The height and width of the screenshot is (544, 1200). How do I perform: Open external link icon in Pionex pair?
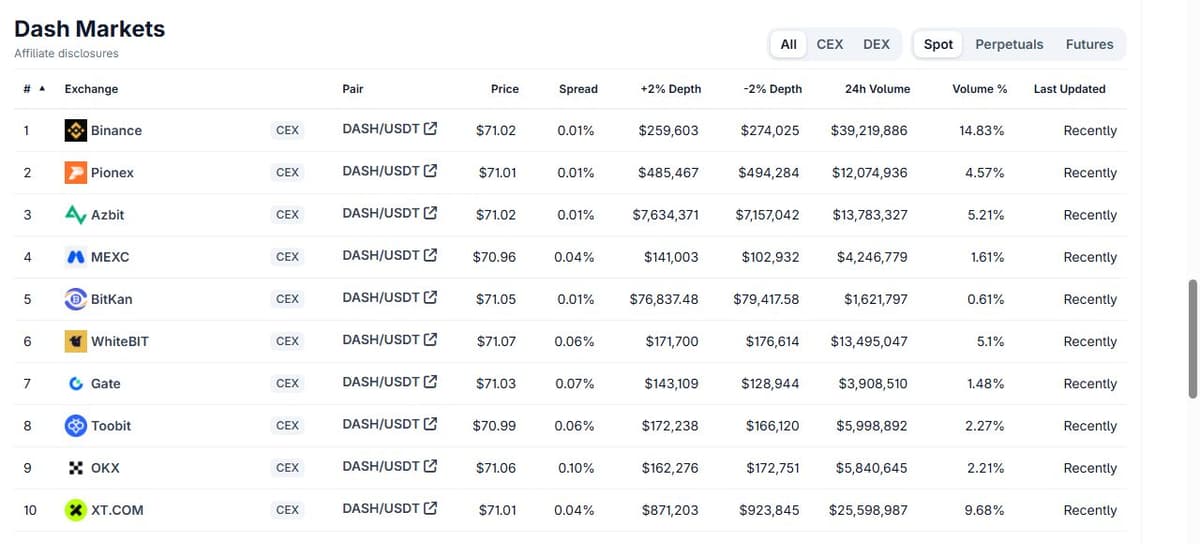pyautogui.click(x=431, y=171)
